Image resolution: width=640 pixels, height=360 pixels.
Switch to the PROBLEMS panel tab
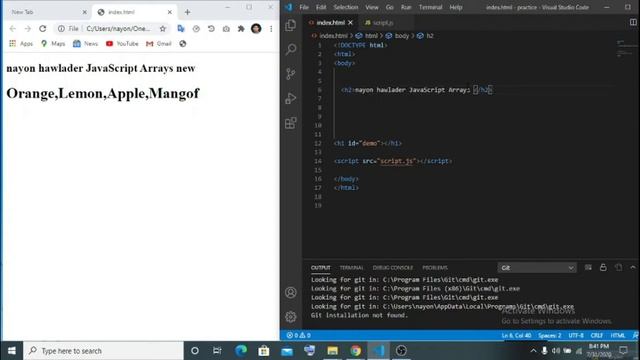click(435, 268)
